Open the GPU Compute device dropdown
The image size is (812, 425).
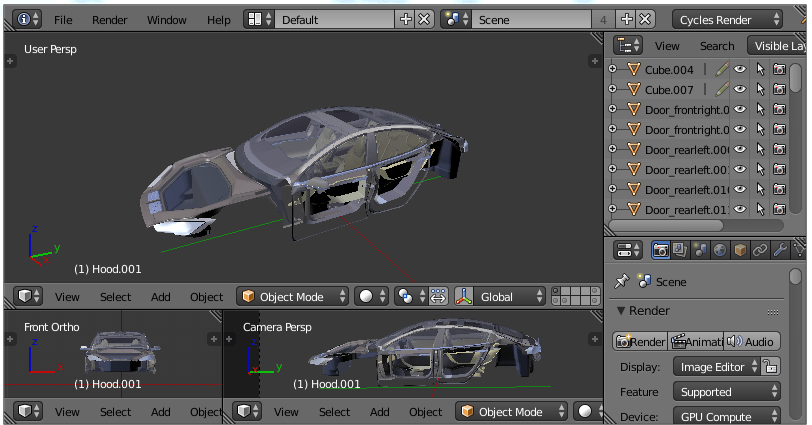pyautogui.click(x=727, y=416)
